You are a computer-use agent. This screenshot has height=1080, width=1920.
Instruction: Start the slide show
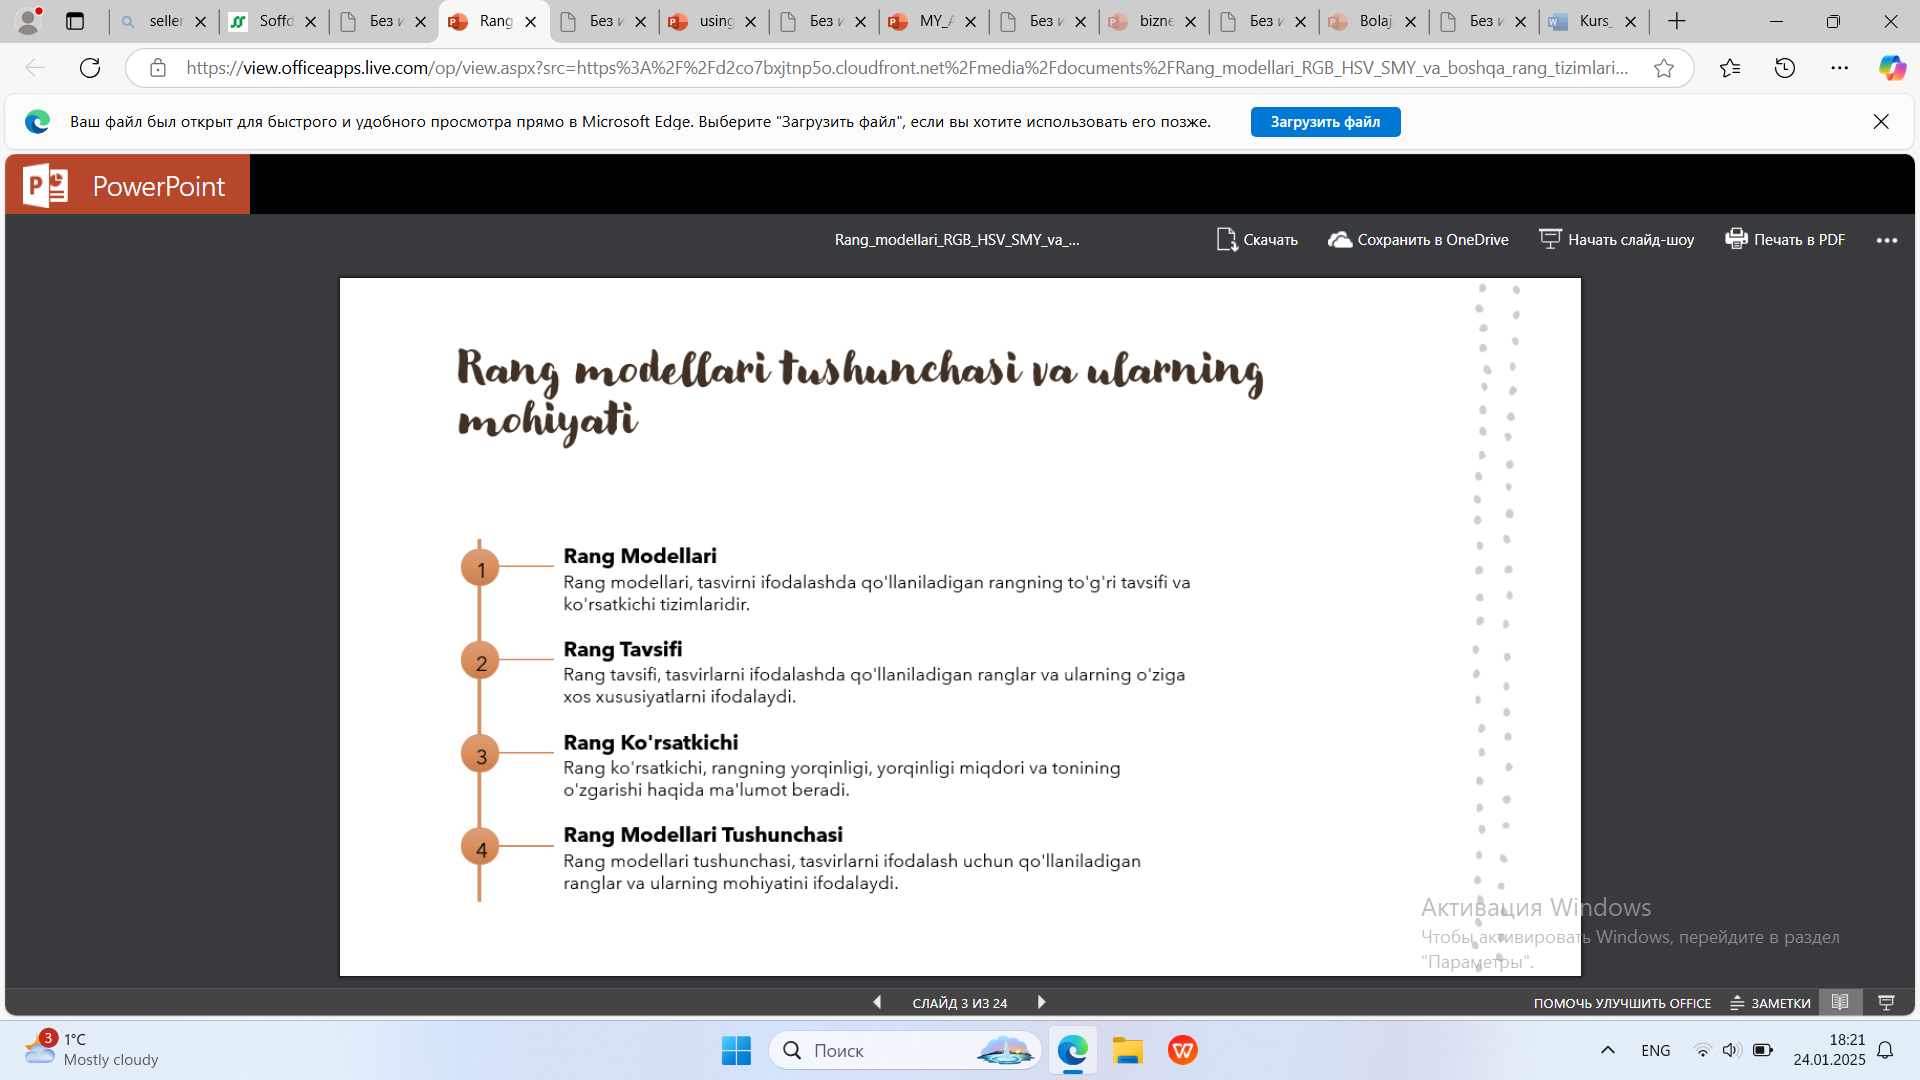tap(1616, 240)
